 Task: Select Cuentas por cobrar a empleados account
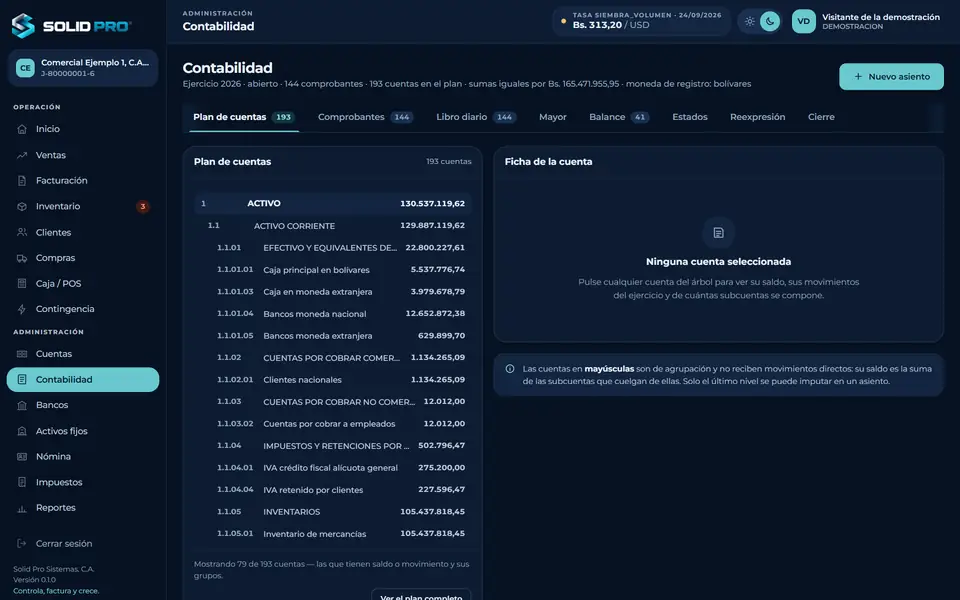[x=332, y=424]
